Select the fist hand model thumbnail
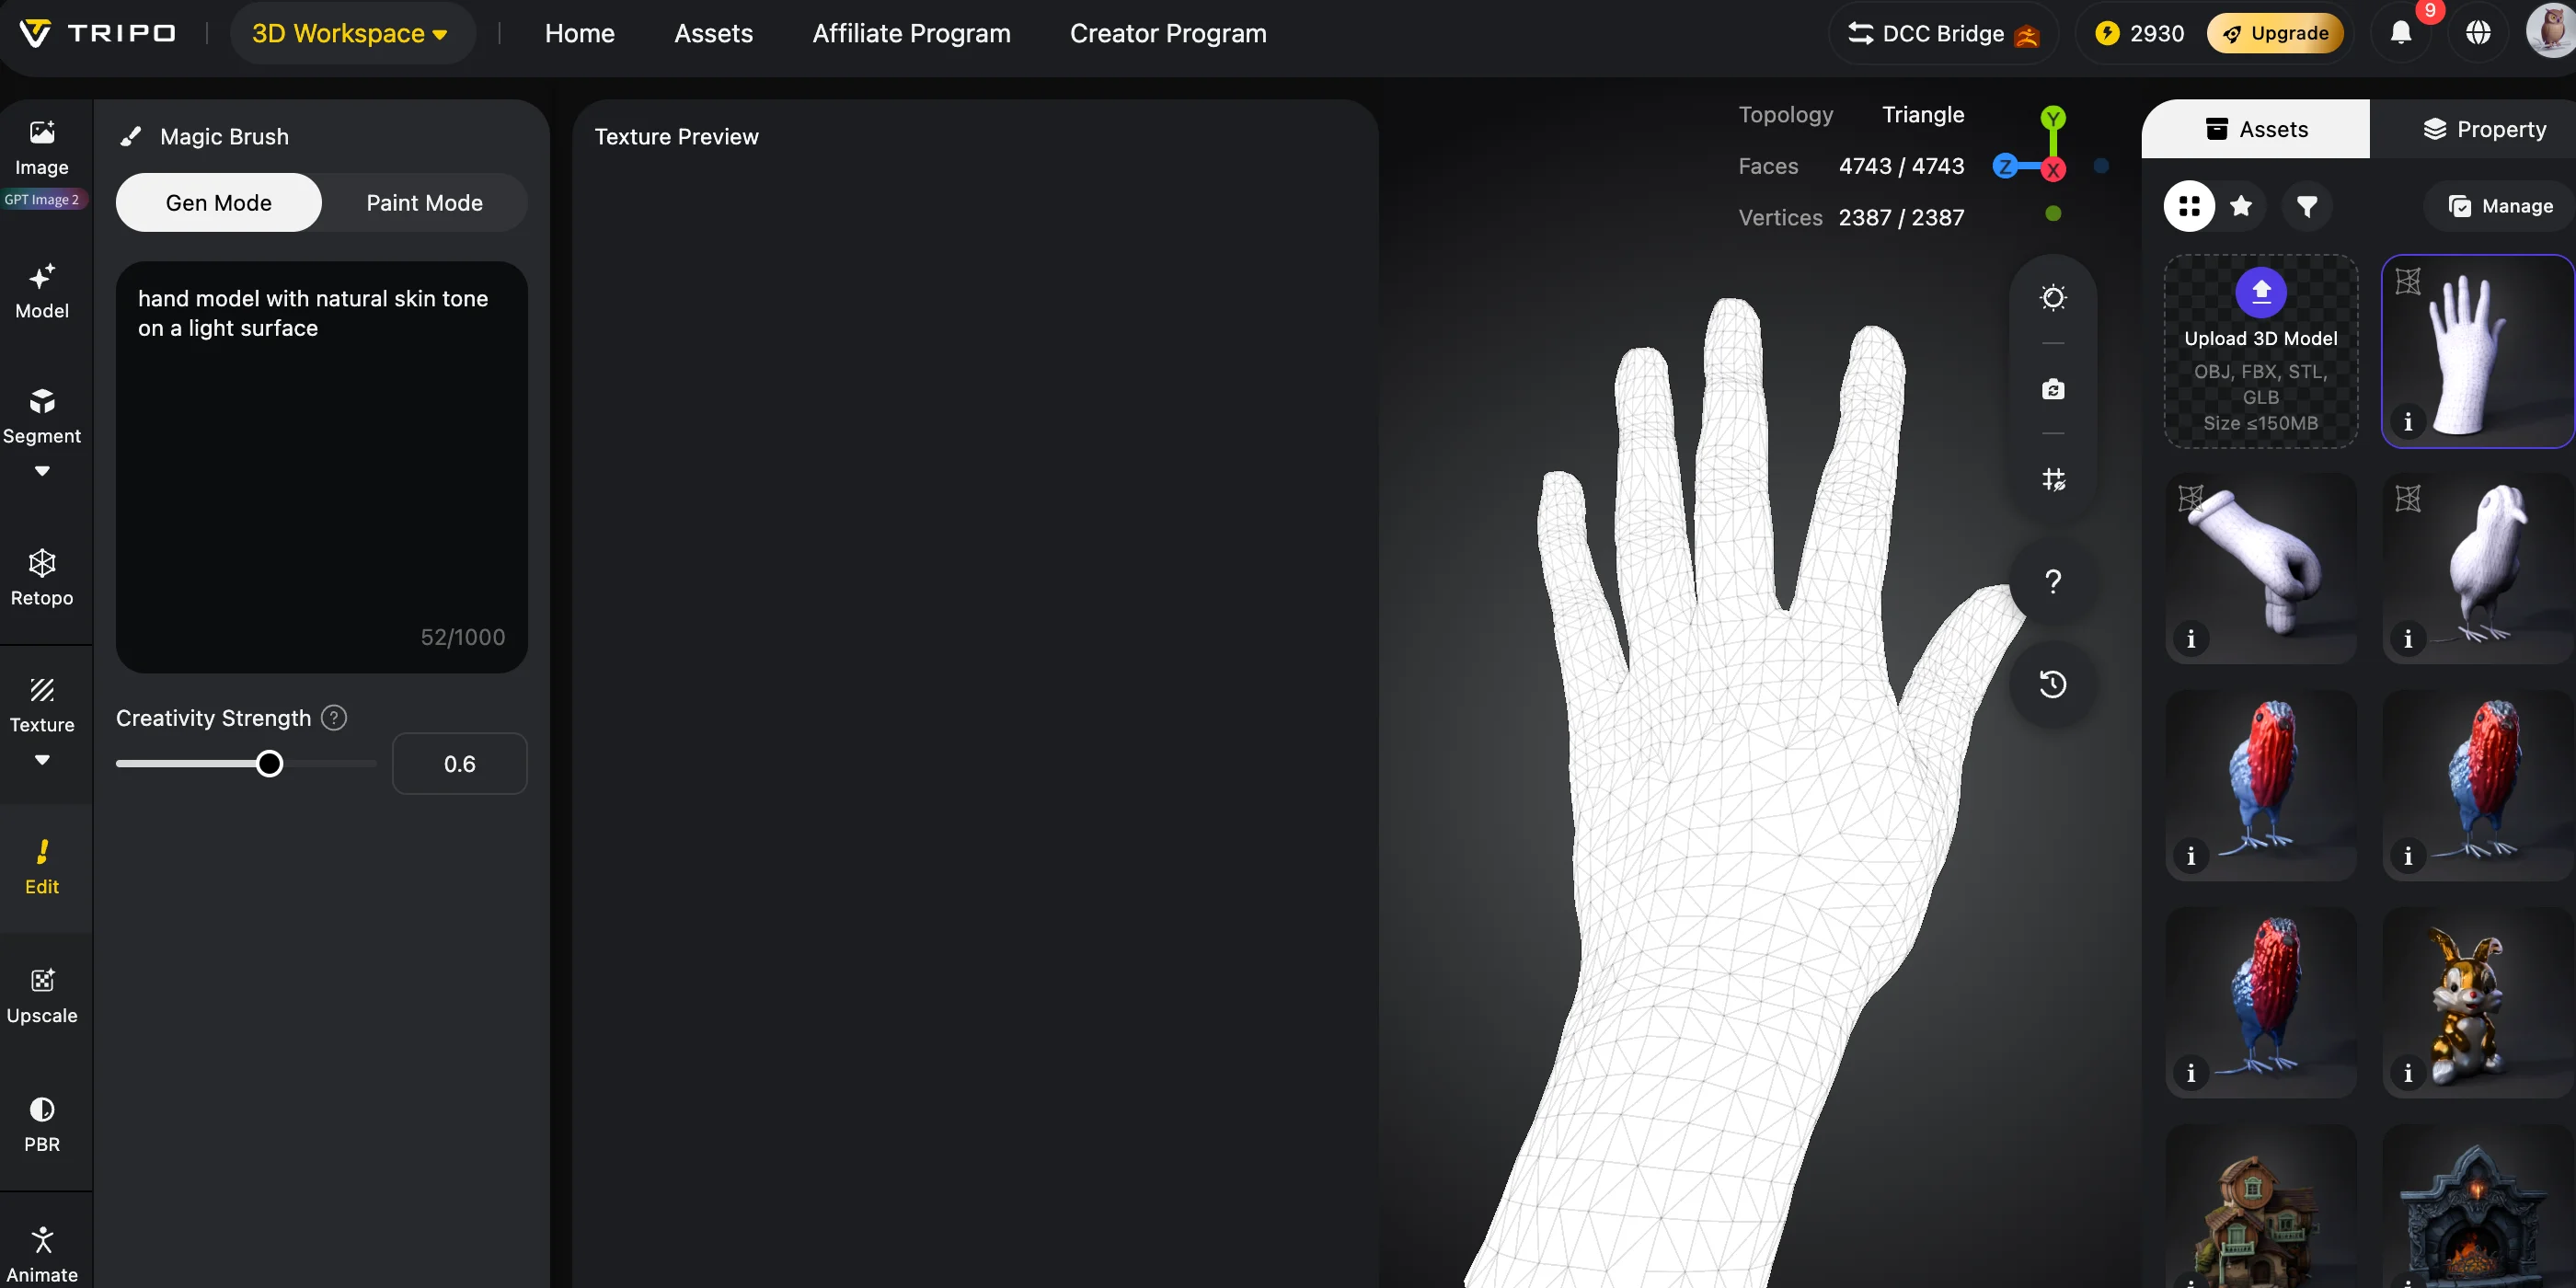Screen dimensions: 2576x1288 [x=2260, y=569]
